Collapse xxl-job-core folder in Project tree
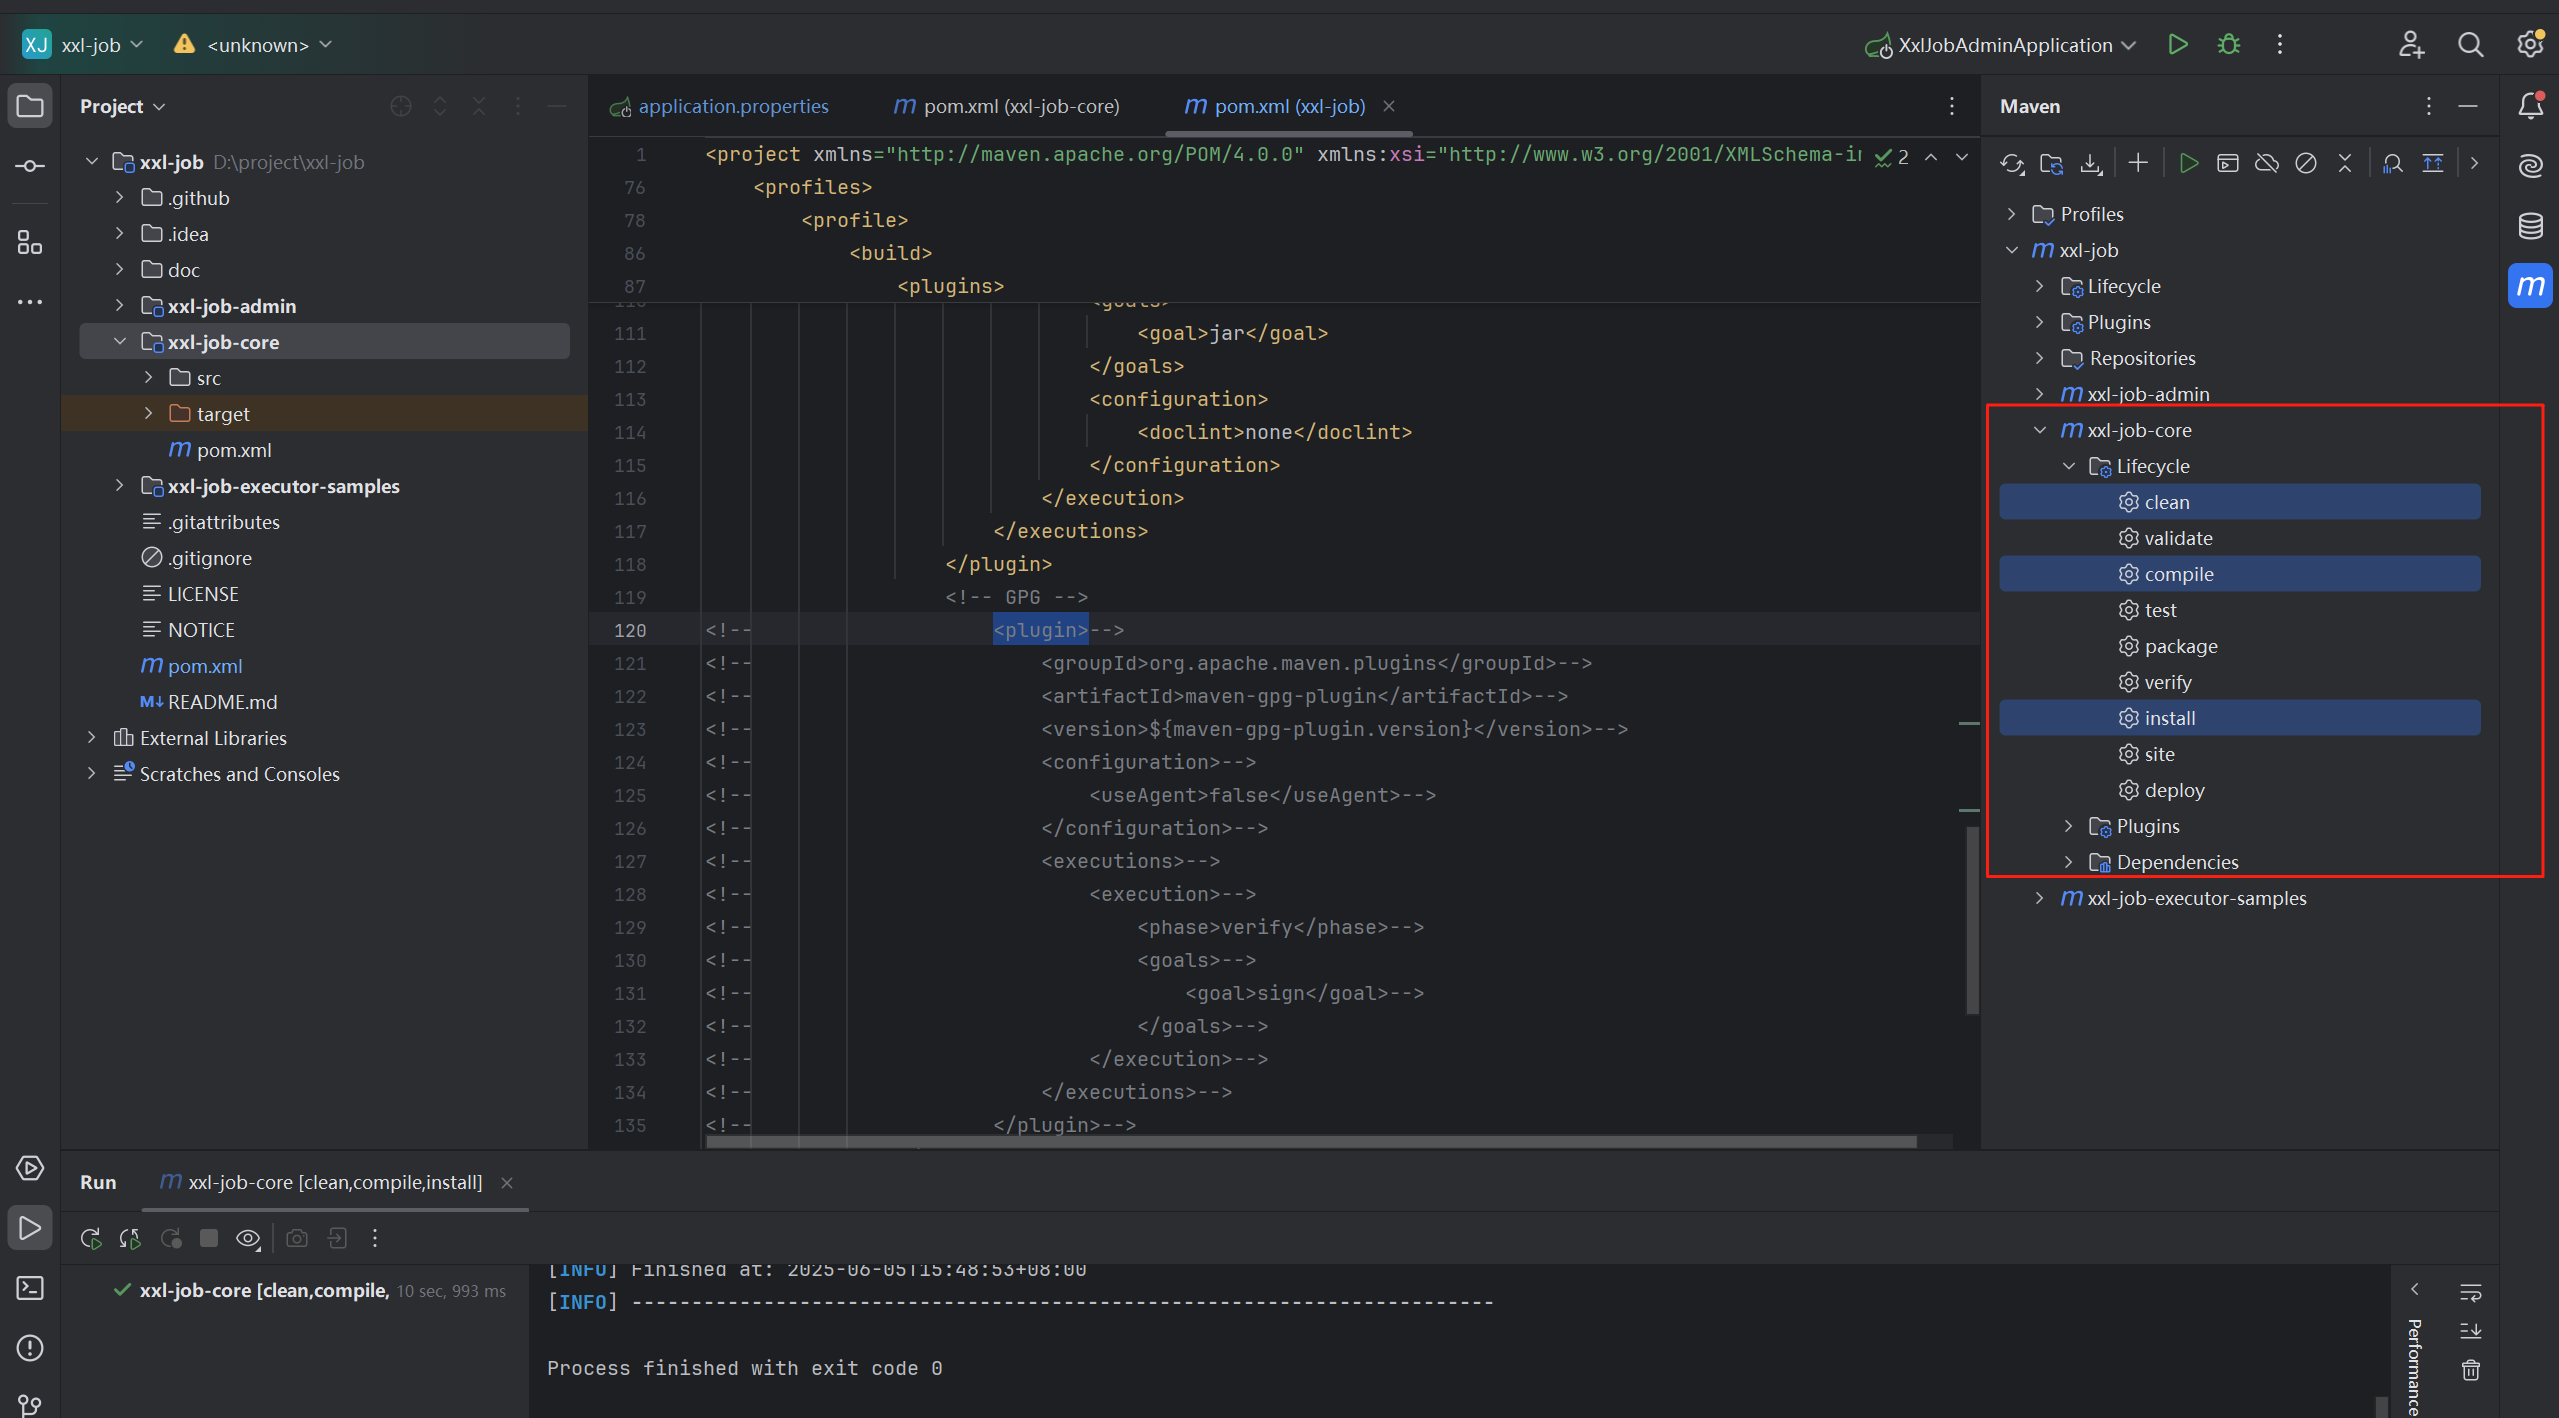This screenshot has width=2559, height=1418. [x=120, y=342]
